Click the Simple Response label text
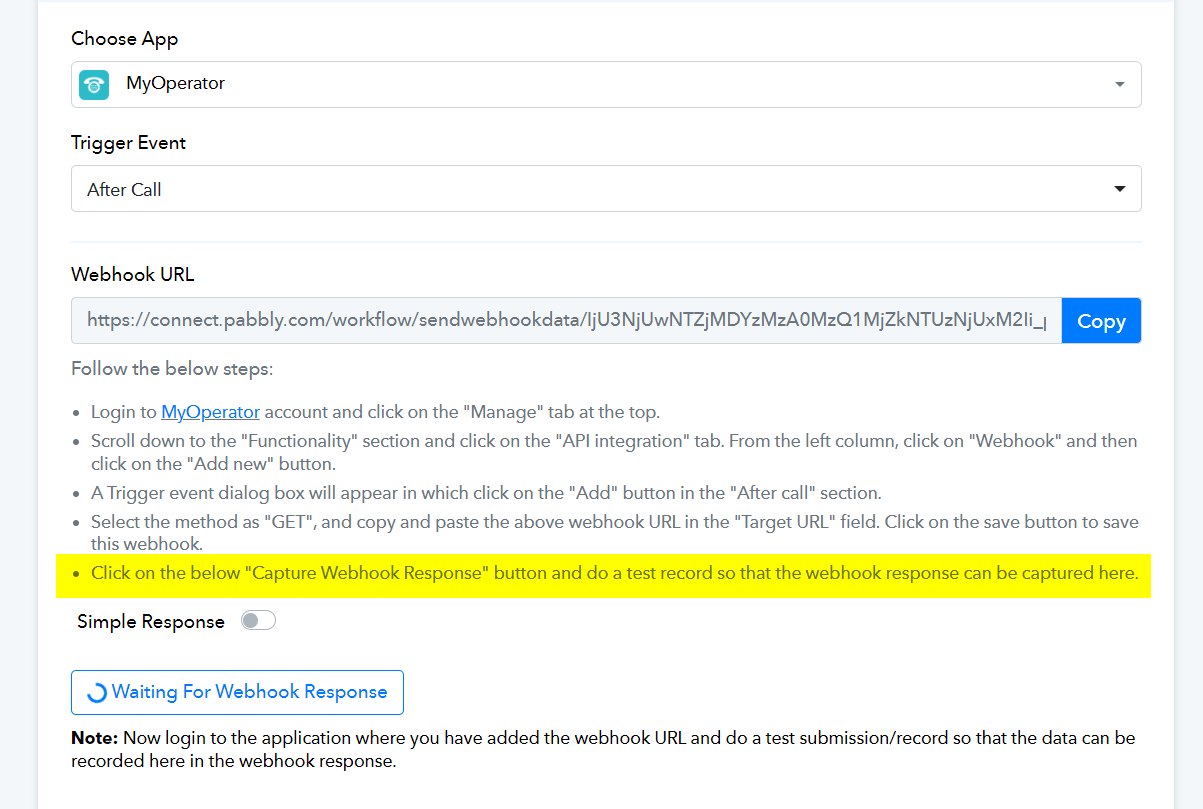Image resolution: width=1203 pixels, height=809 pixels. tap(151, 622)
